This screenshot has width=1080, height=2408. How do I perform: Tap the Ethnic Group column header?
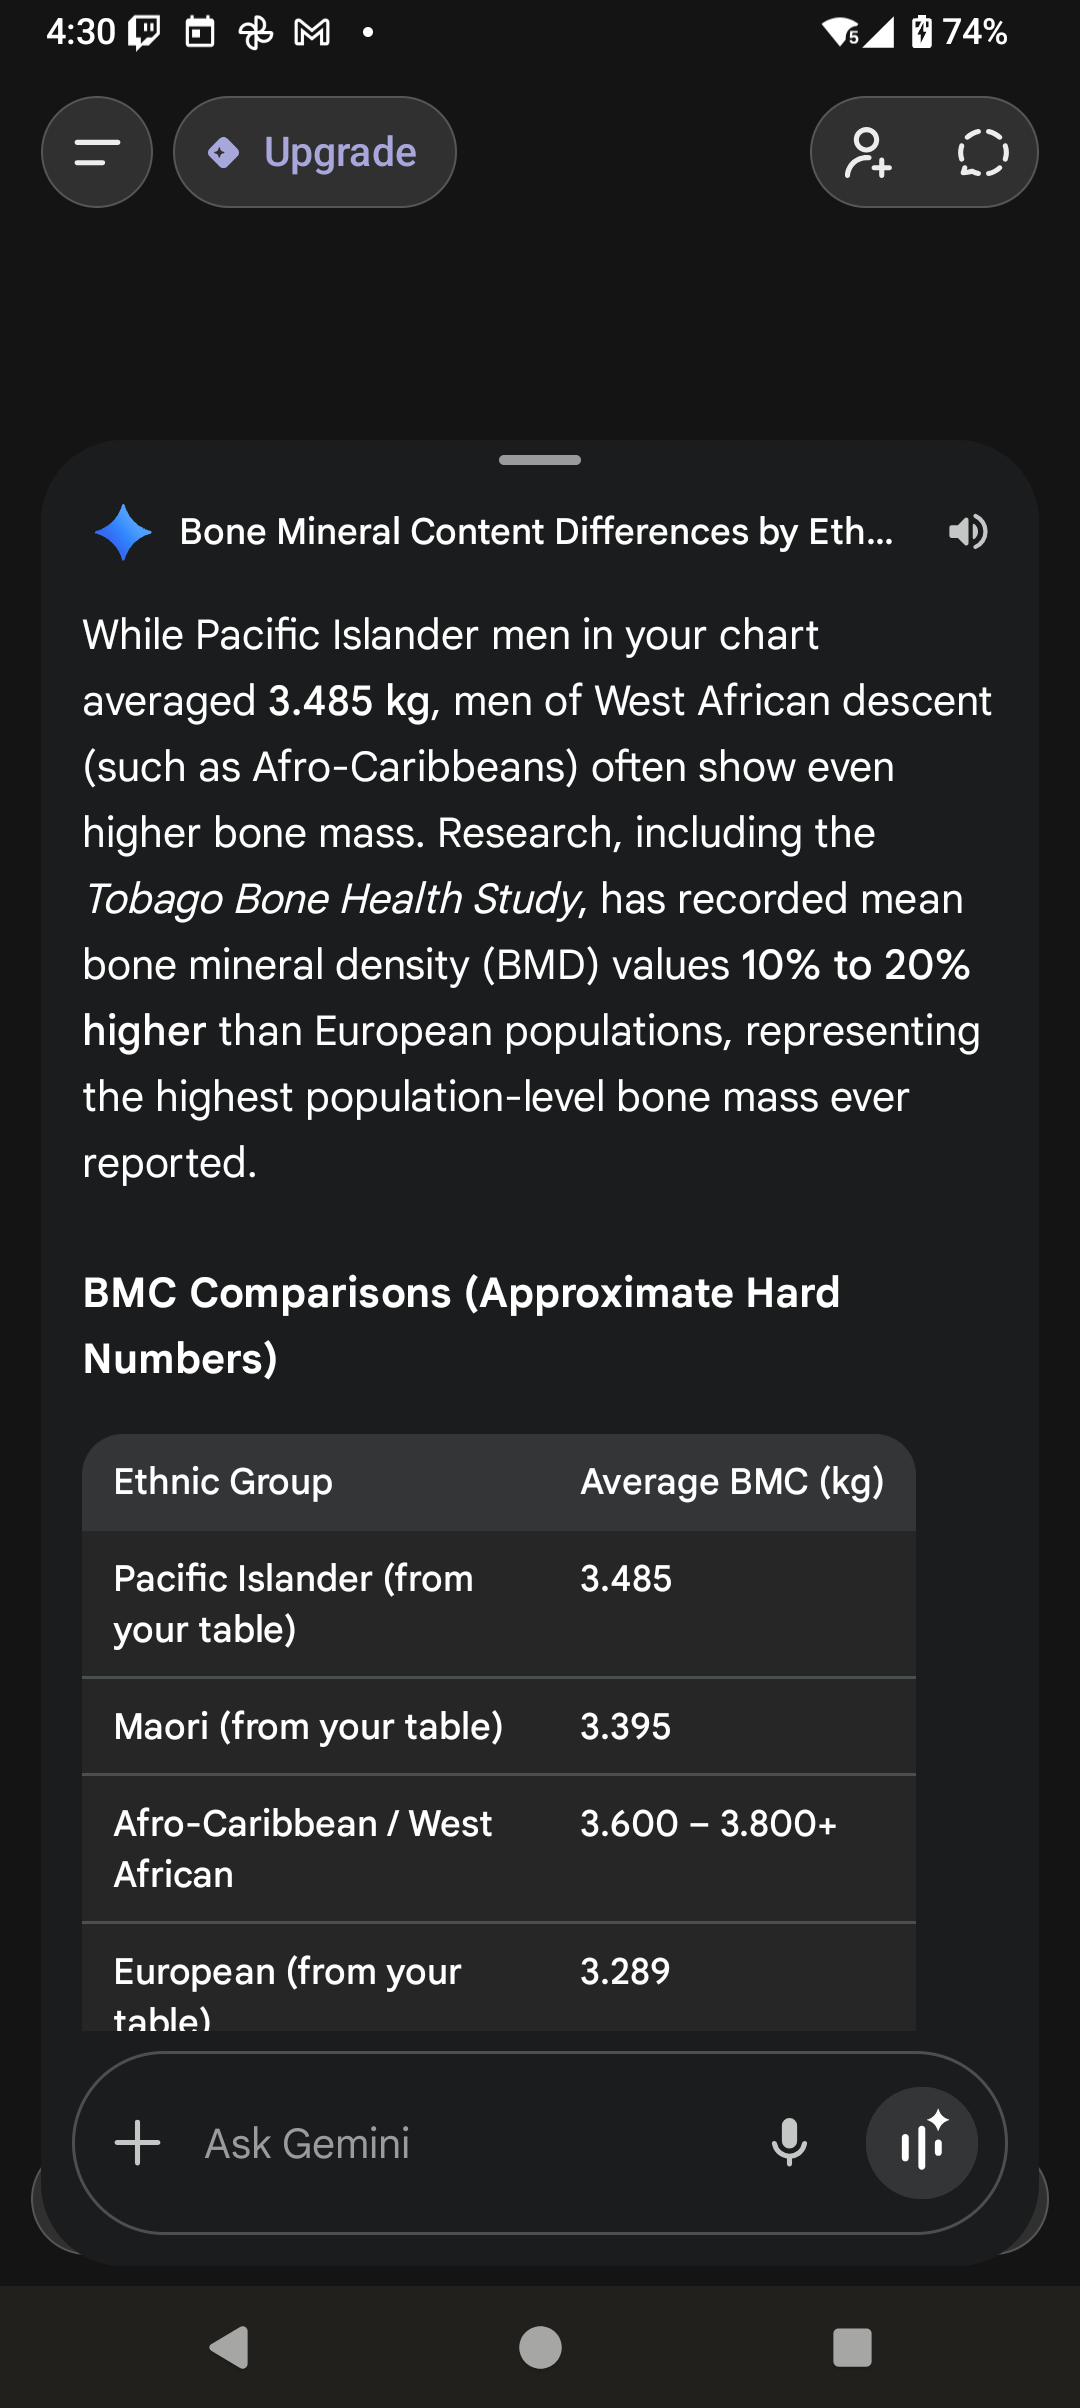click(x=223, y=1482)
